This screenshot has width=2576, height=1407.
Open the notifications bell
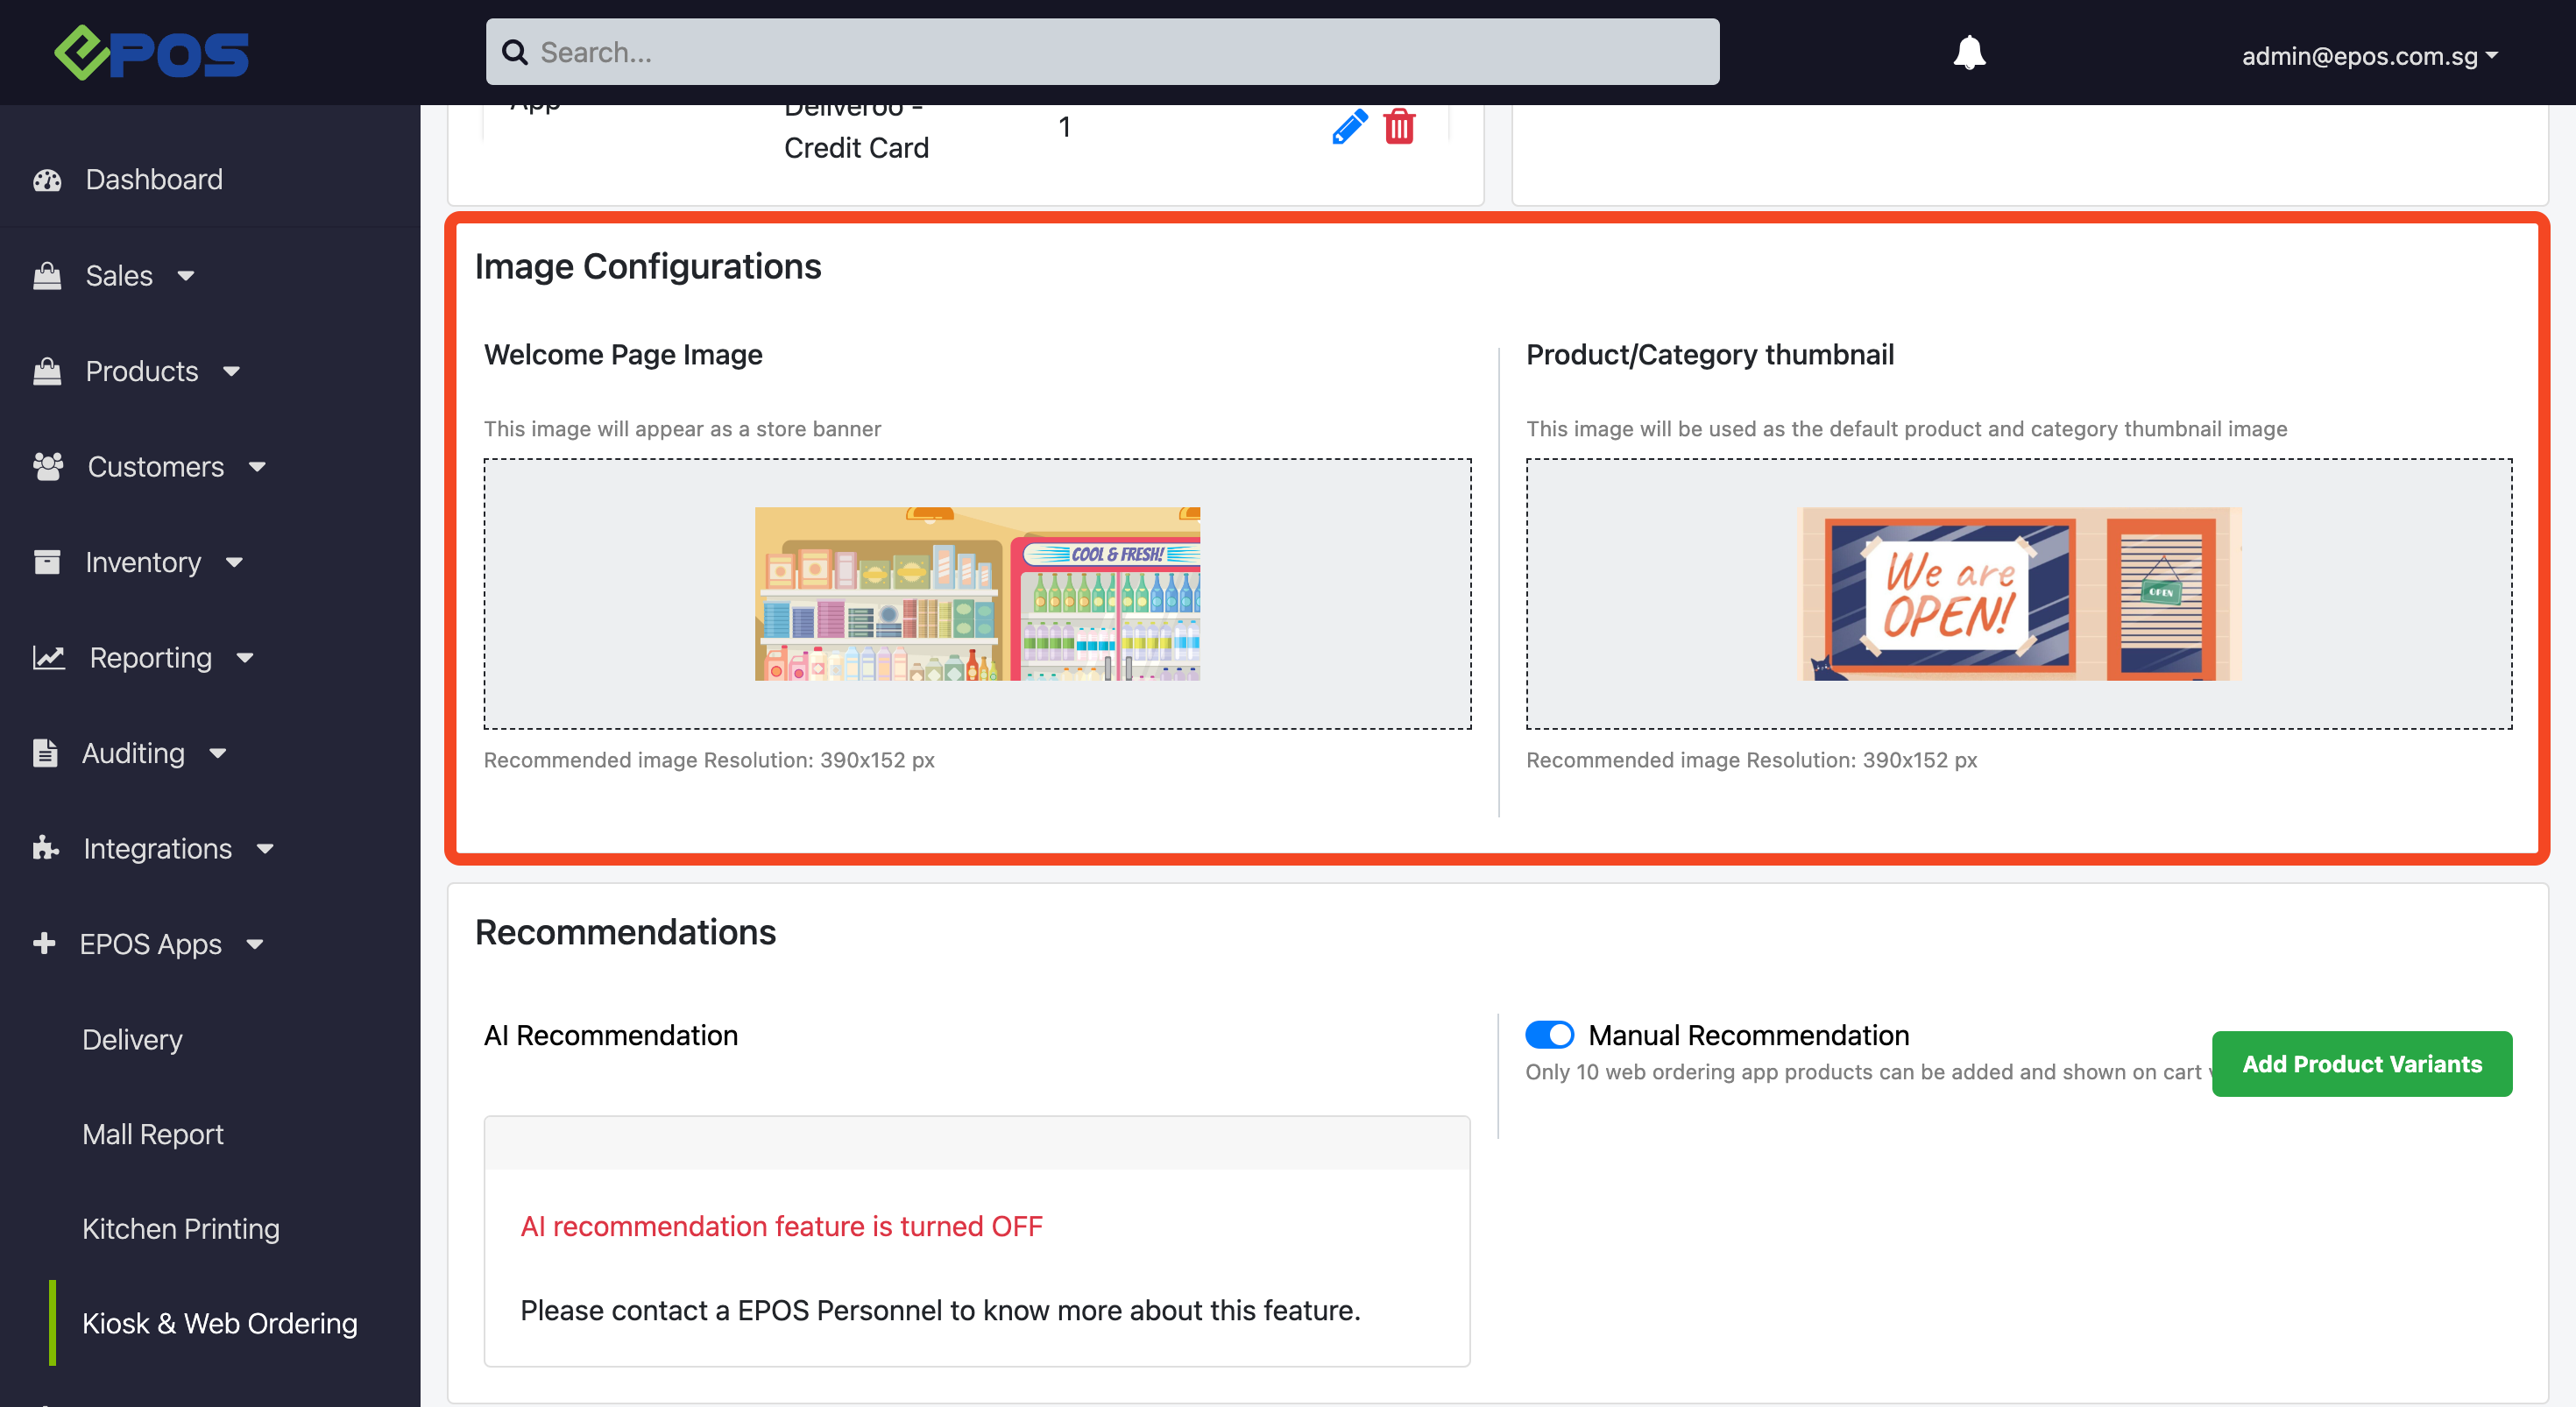tap(1969, 52)
